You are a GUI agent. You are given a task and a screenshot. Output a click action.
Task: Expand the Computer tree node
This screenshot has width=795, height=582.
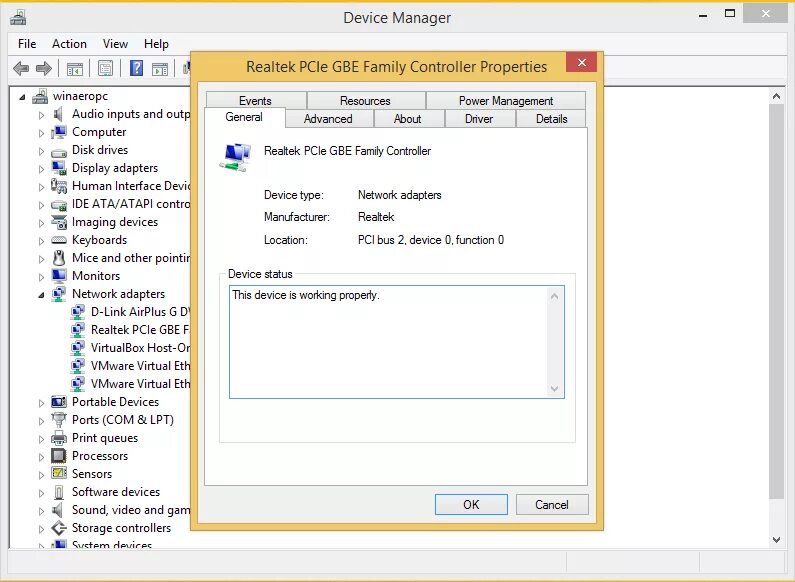tap(41, 133)
